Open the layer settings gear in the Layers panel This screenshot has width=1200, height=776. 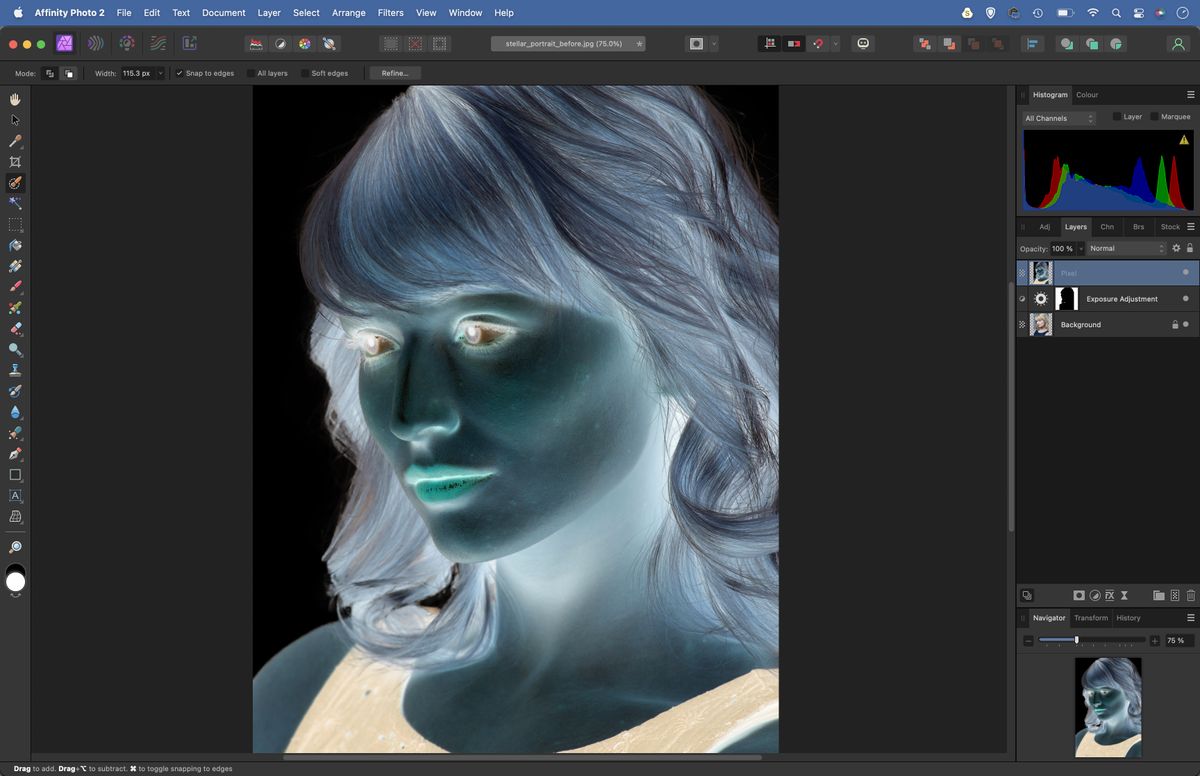[1176, 248]
